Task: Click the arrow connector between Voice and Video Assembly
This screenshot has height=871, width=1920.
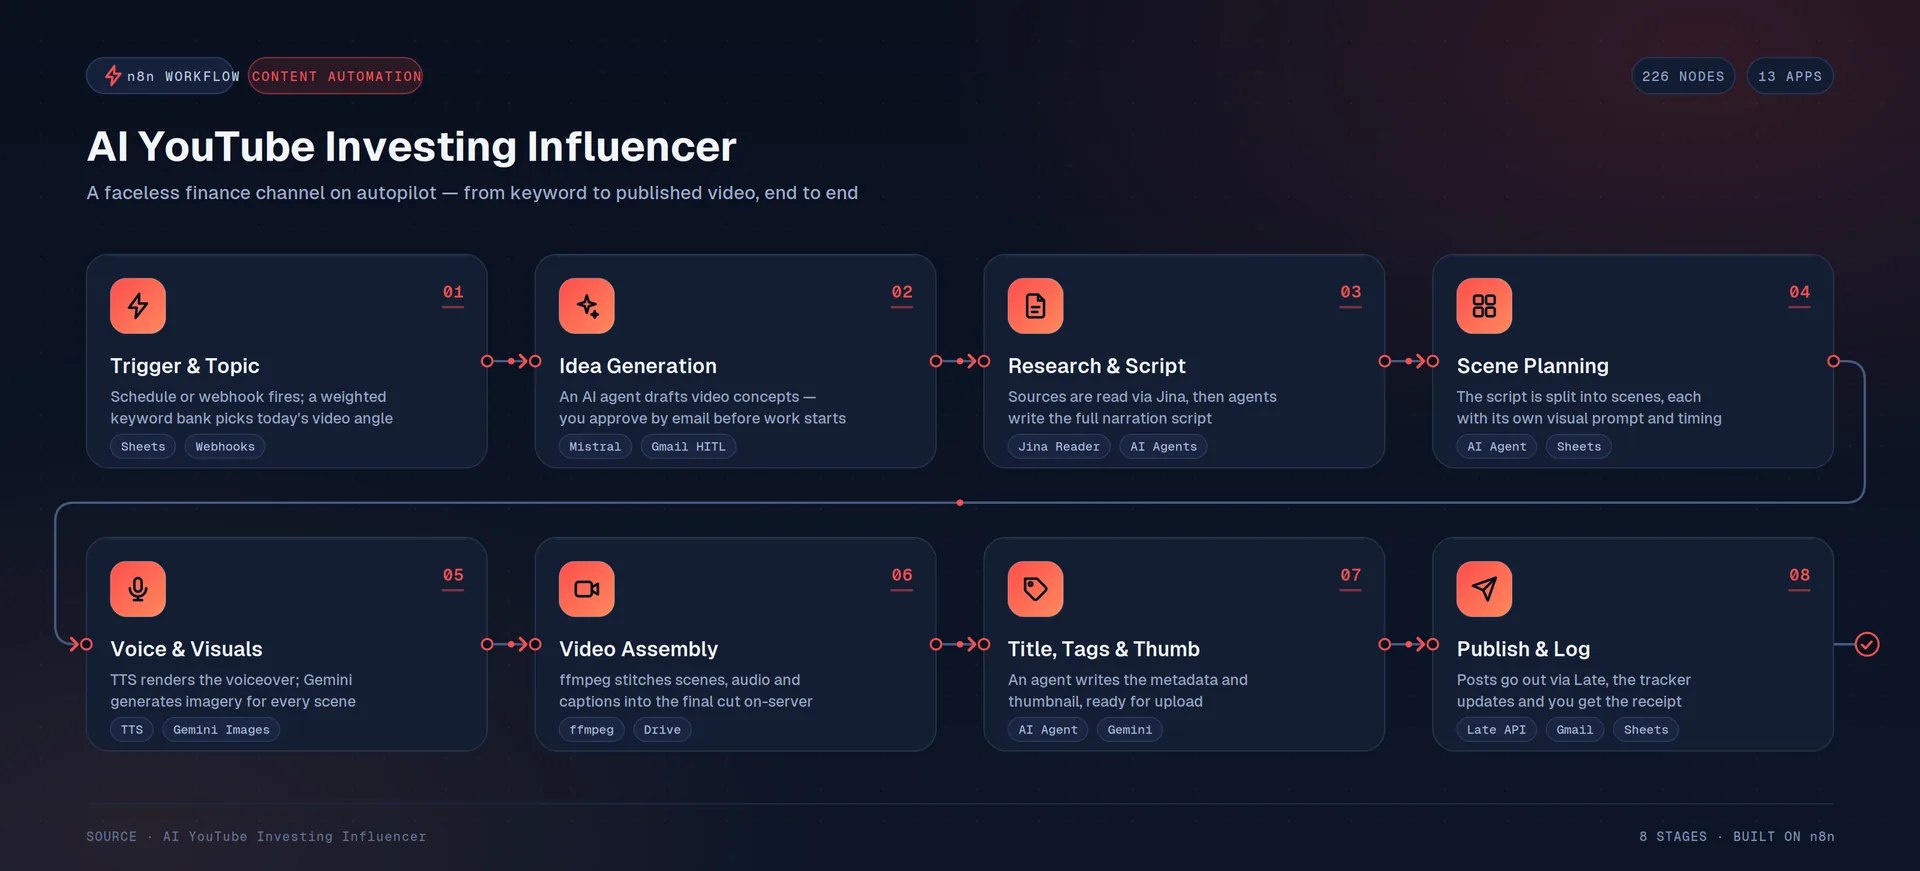Action: (x=511, y=644)
